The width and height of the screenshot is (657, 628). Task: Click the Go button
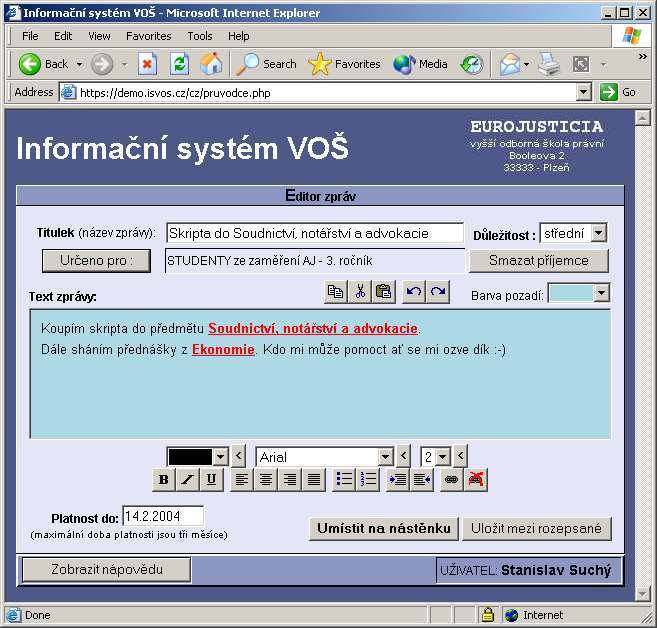[618, 92]
